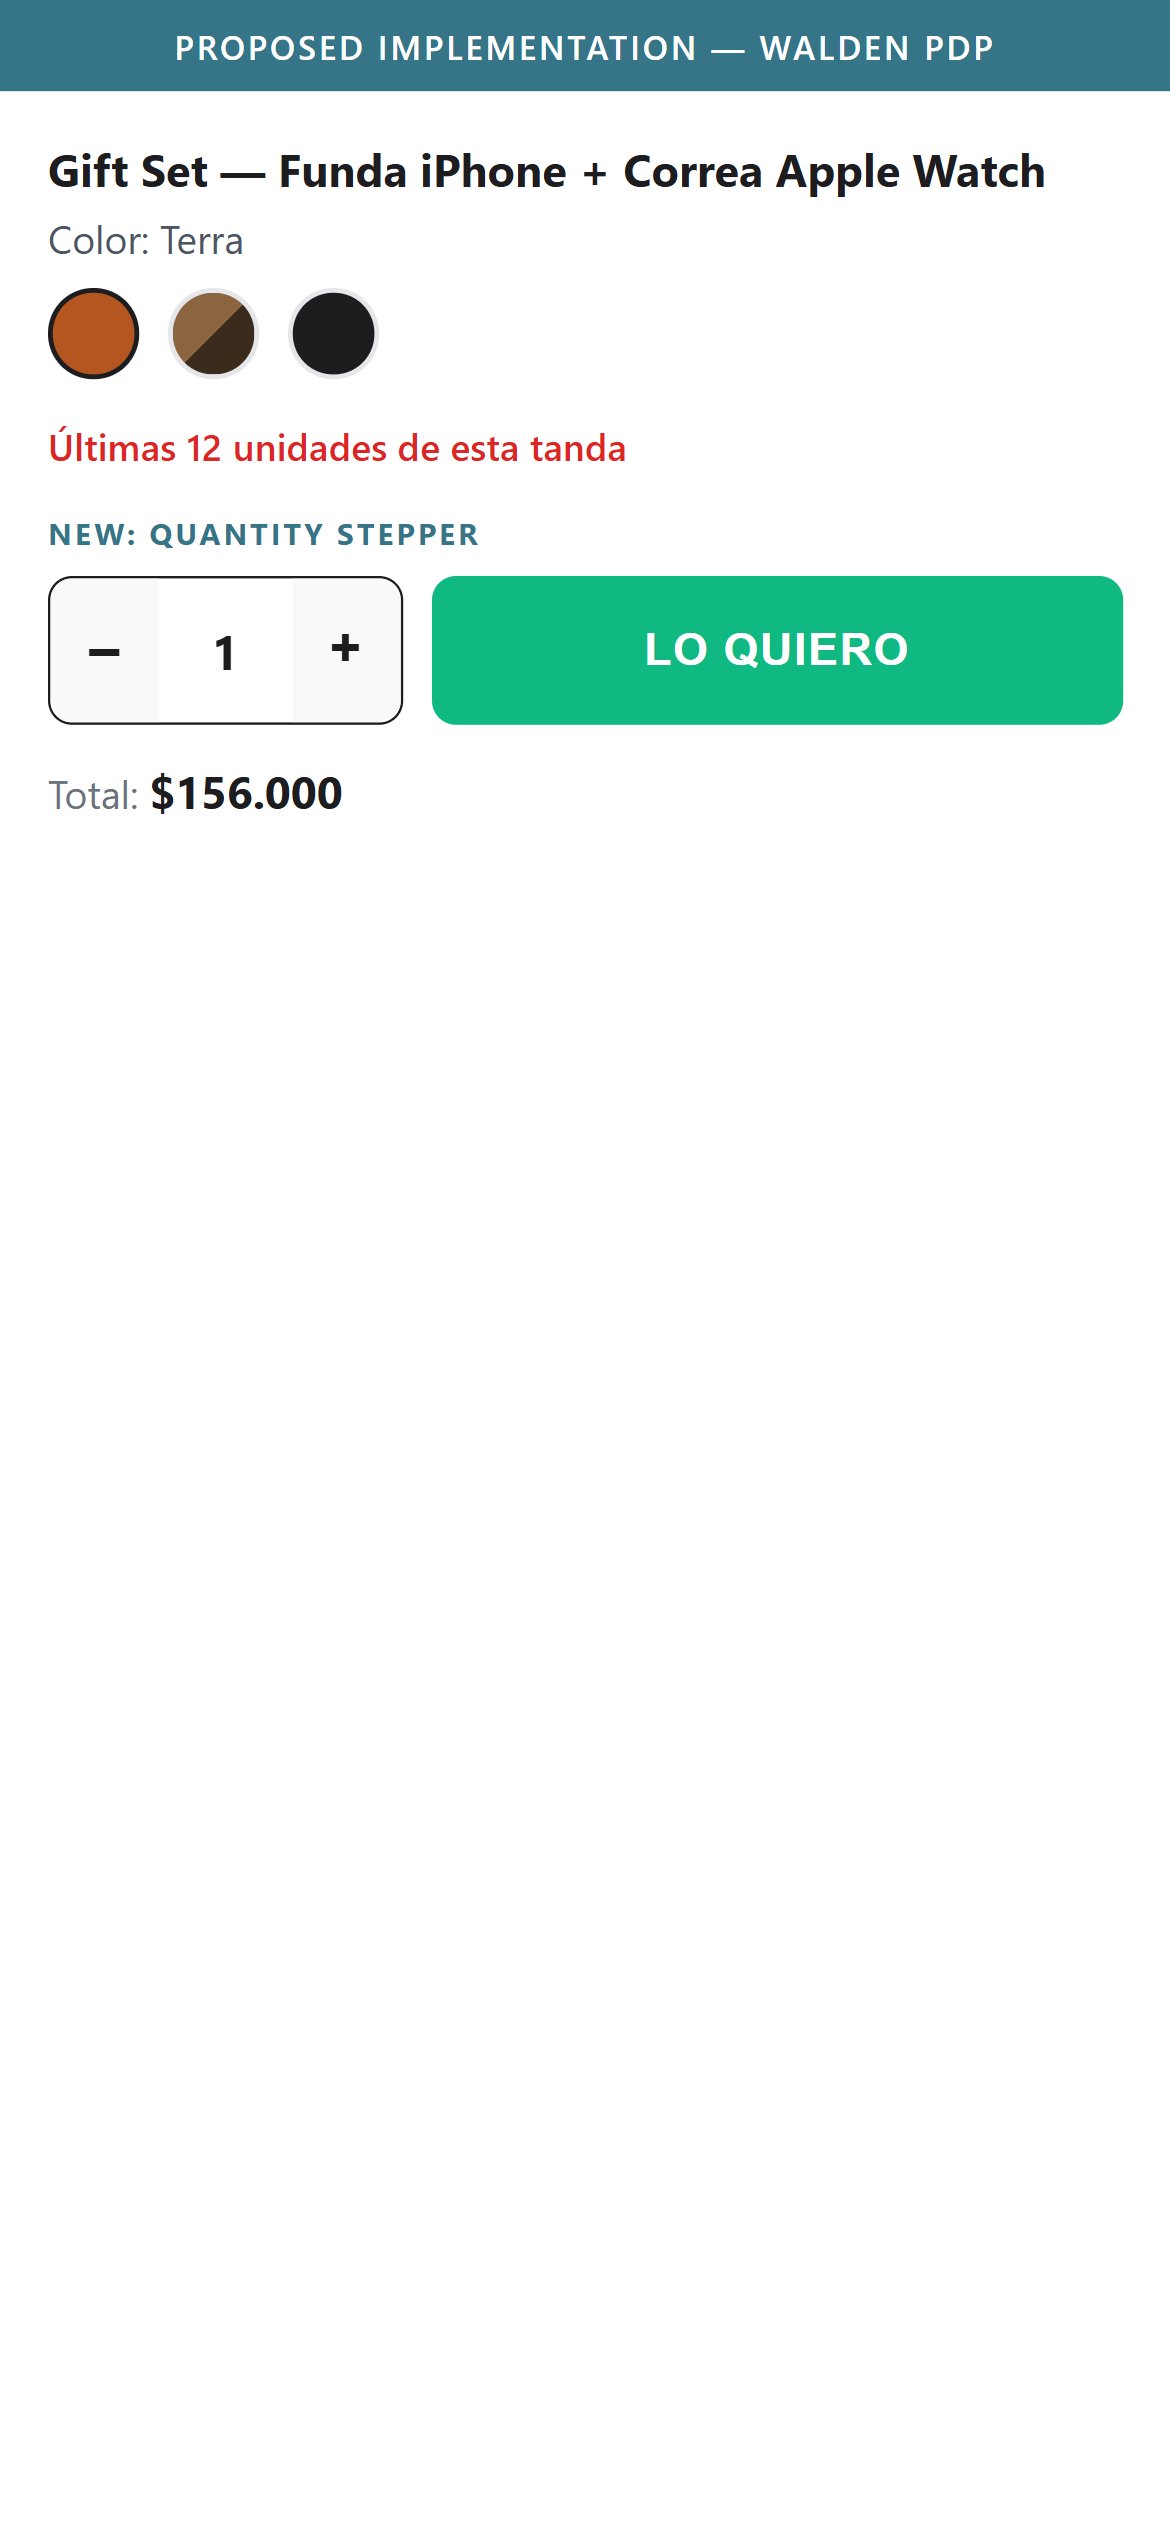Switch color to the brown split-circle option

pos(213,333)
